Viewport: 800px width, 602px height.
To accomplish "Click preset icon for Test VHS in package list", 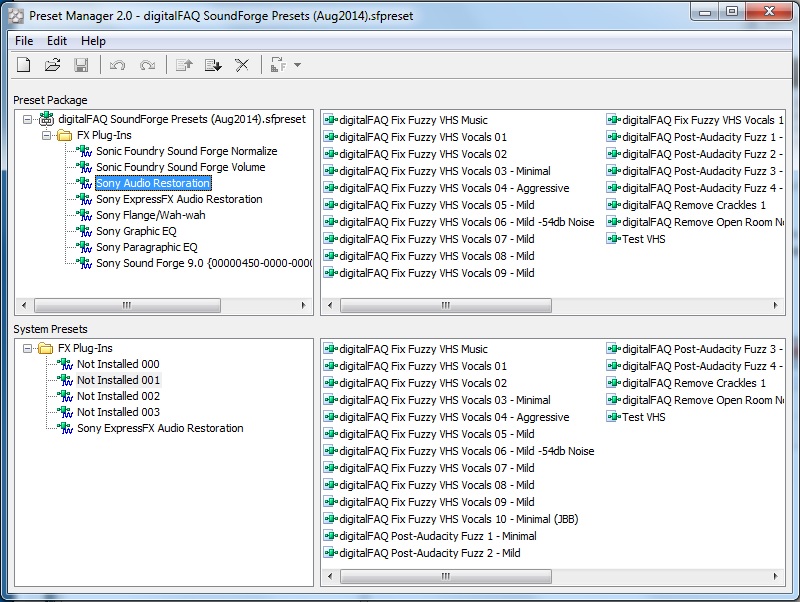I will (x=613, y=239).
